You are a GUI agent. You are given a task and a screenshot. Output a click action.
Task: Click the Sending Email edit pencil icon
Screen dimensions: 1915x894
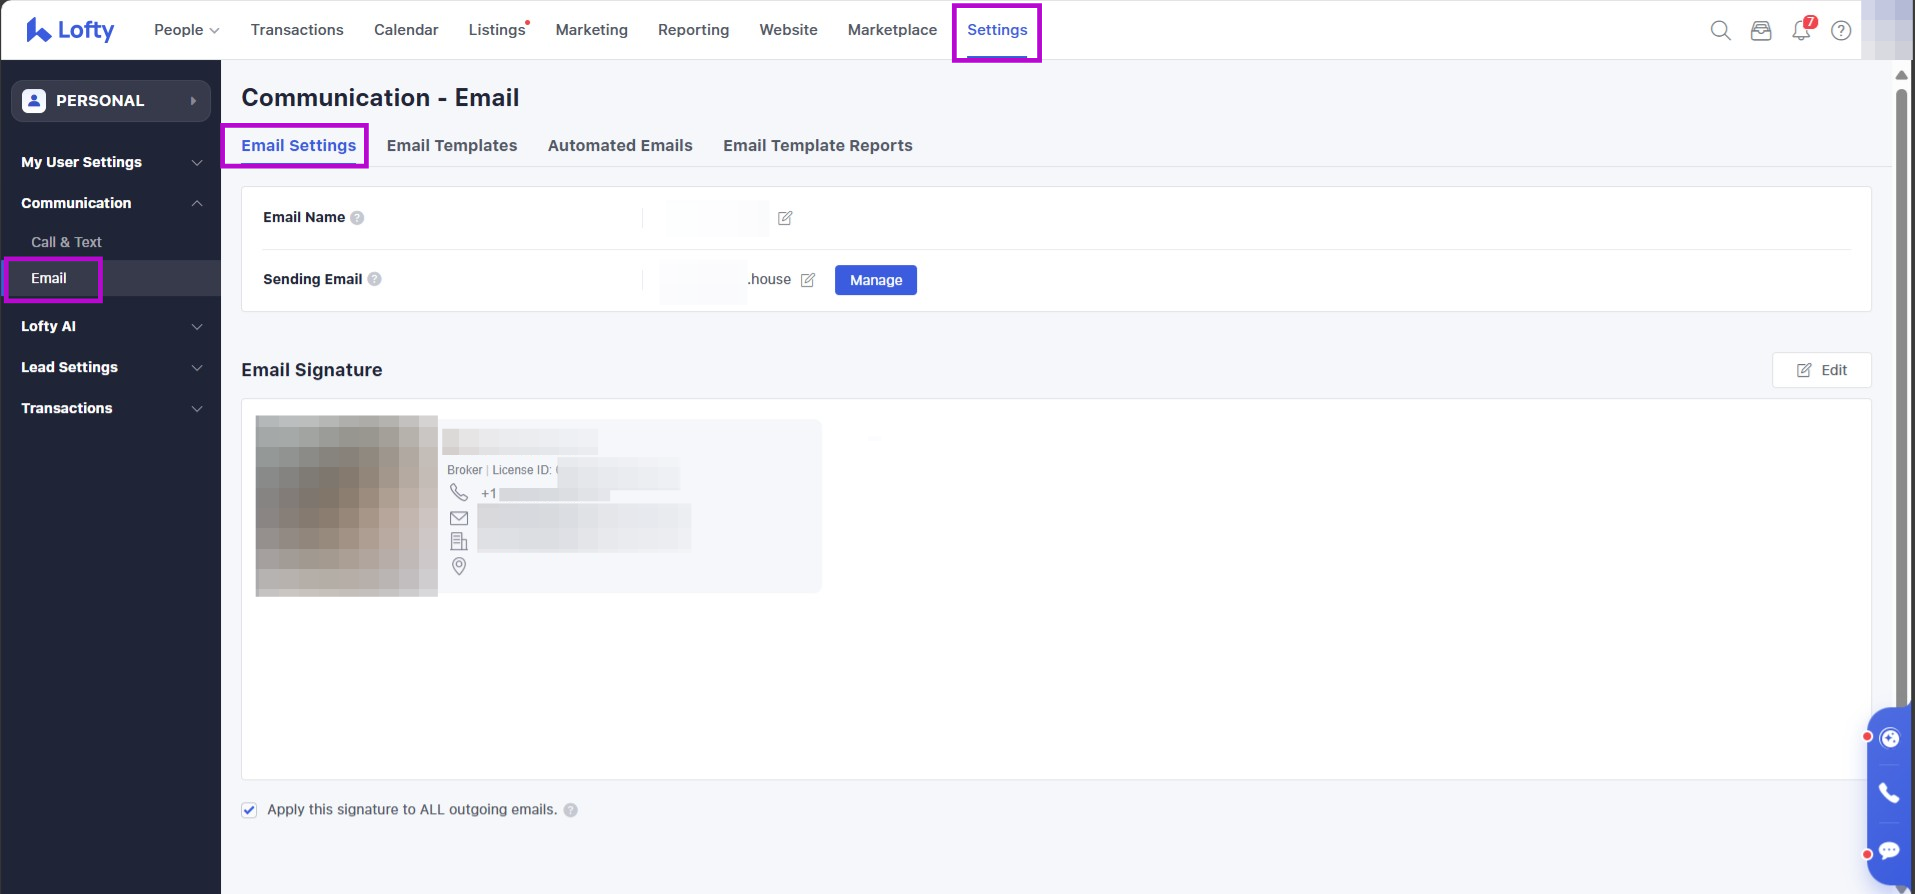pyautogui.click(x=808, y=280)
